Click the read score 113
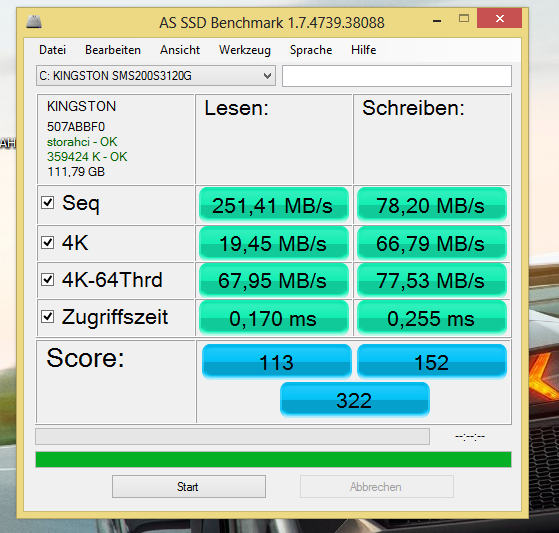This screenshot has height=533, width=559. [x=277, y=362]
